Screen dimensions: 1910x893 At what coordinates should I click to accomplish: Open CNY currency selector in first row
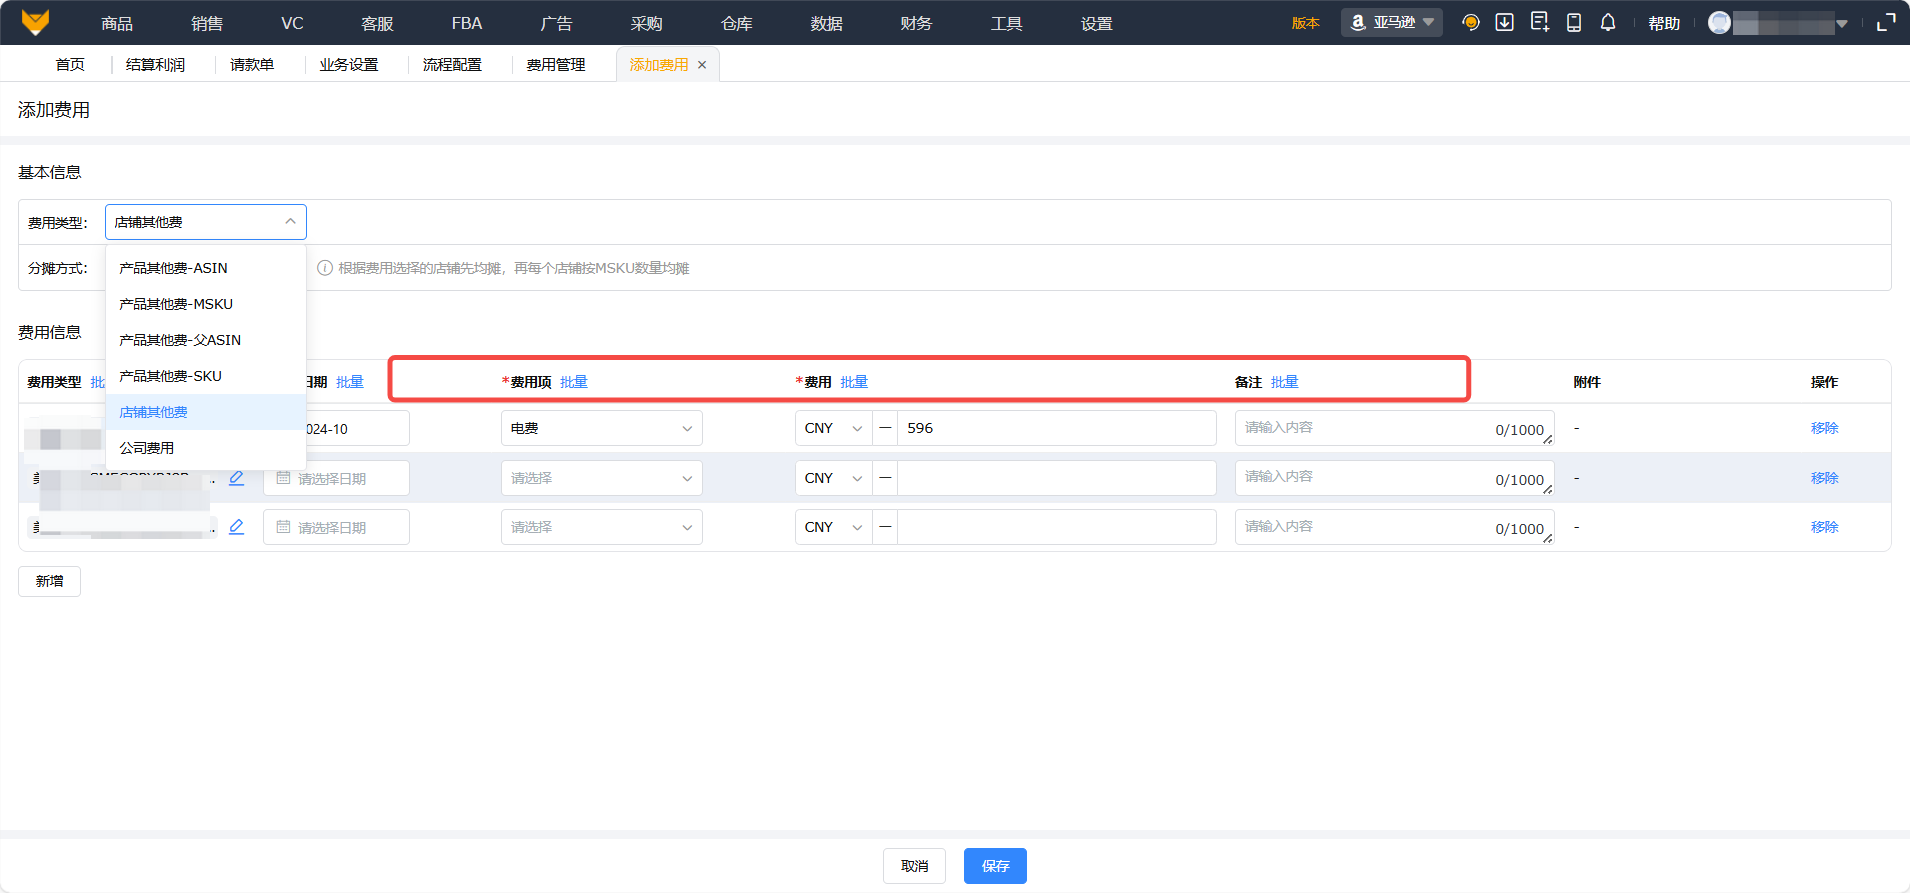click(833, 428)
